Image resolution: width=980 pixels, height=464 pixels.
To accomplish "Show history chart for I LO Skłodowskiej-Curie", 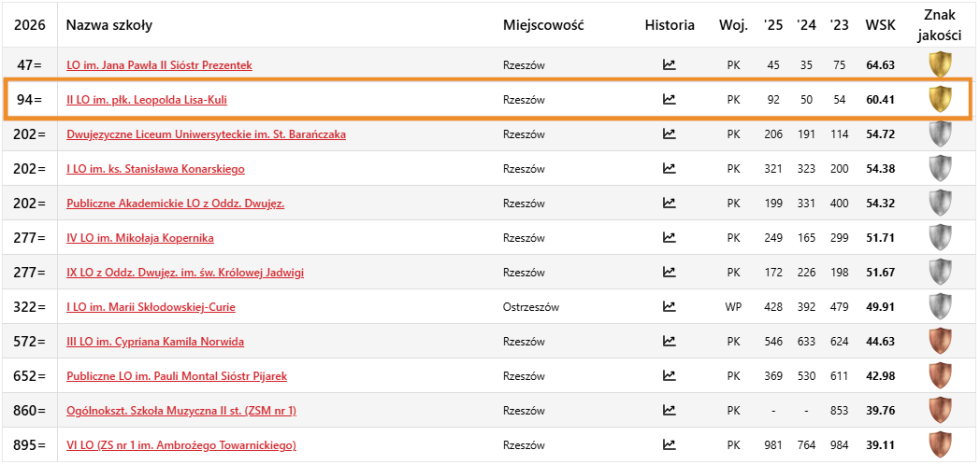I will [669, 307].
